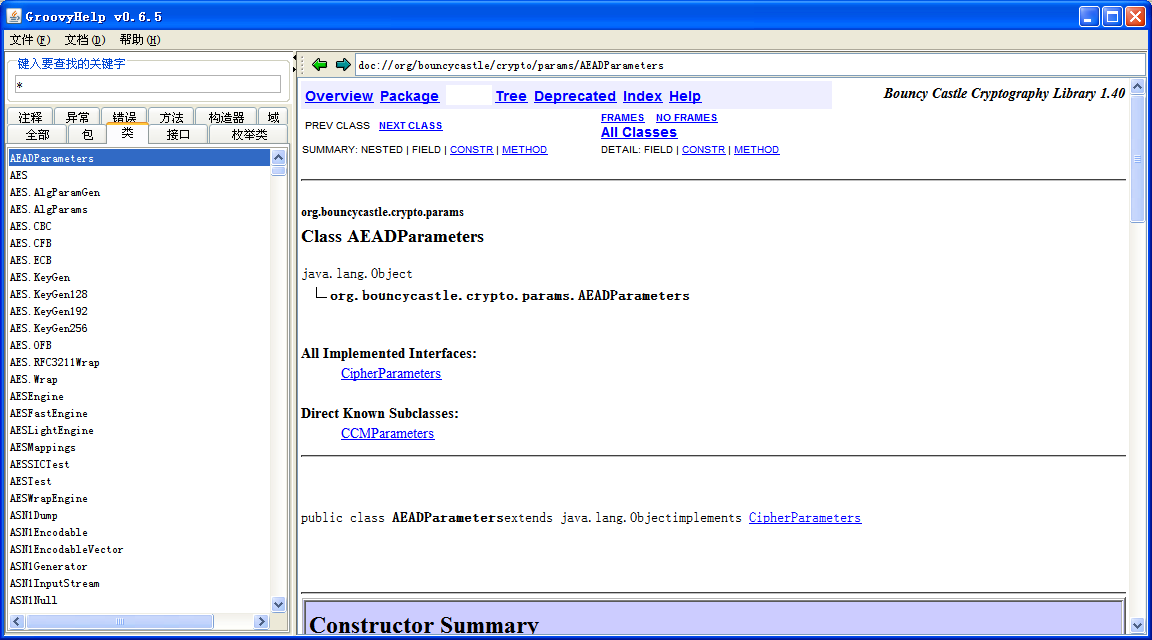This screenshot has height=640, width=1152.
Task: Click the doc URL address field
Action: (749, 65)
